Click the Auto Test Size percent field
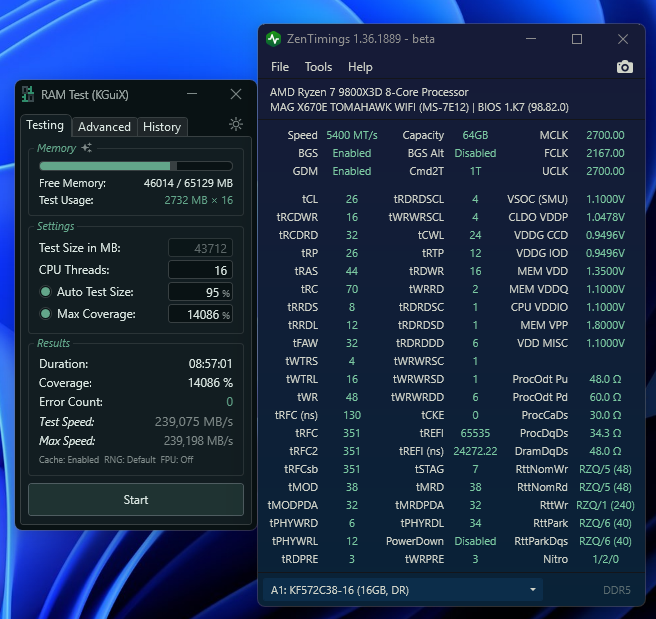Image resolution: width=656 pixels, height=619 pixels. (200, 292)
